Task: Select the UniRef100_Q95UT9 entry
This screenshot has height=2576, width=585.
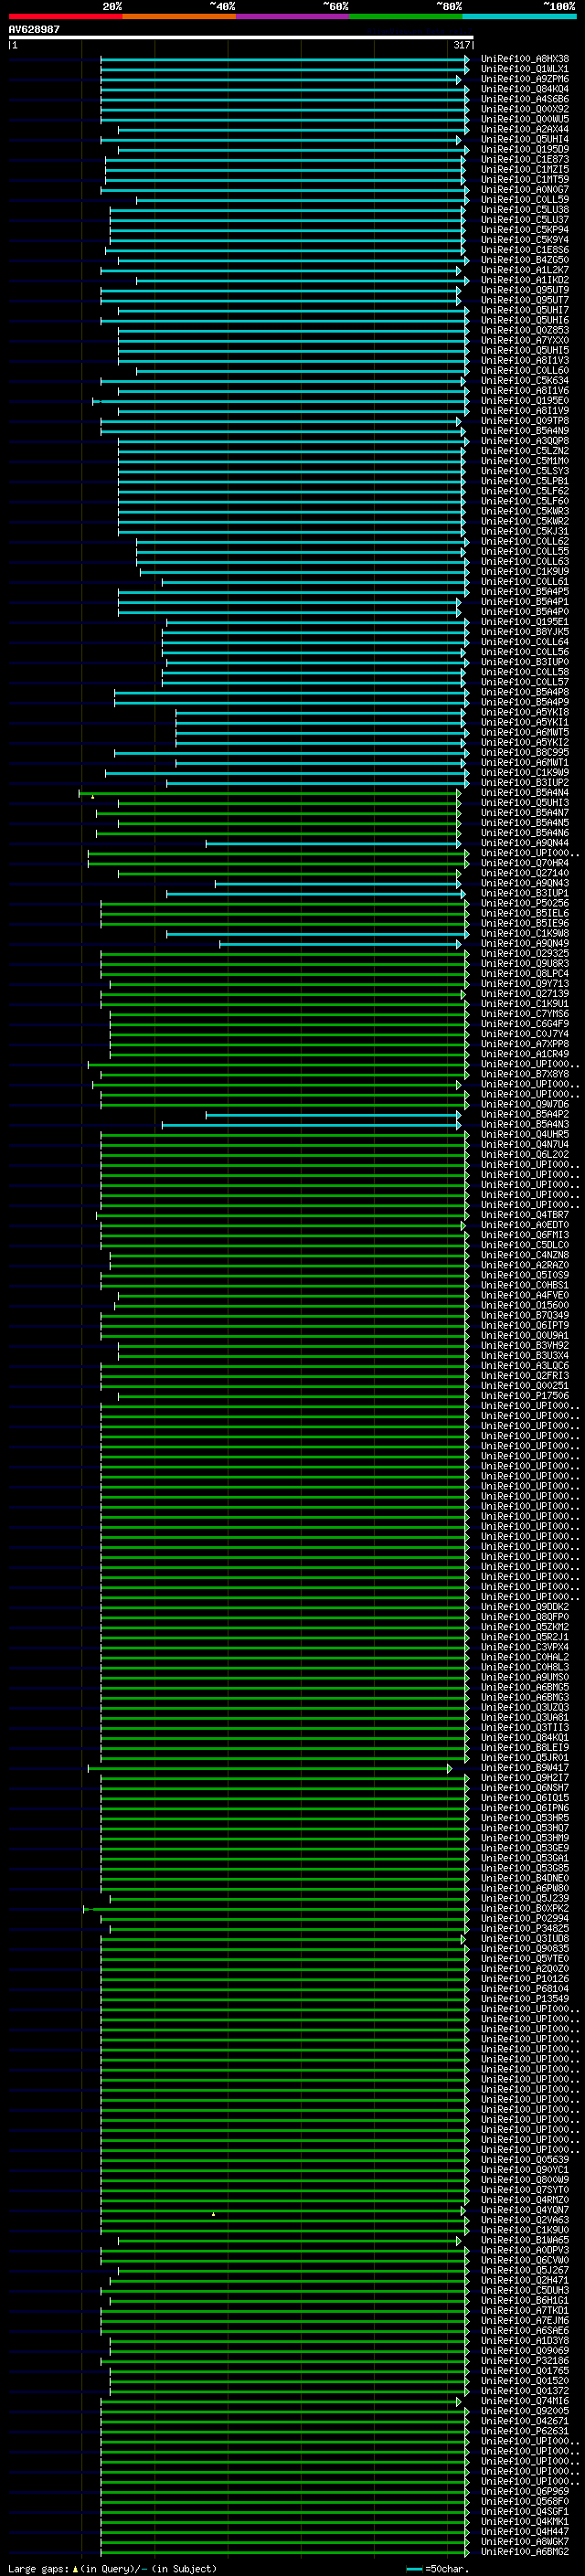Action: click(525, 290)
